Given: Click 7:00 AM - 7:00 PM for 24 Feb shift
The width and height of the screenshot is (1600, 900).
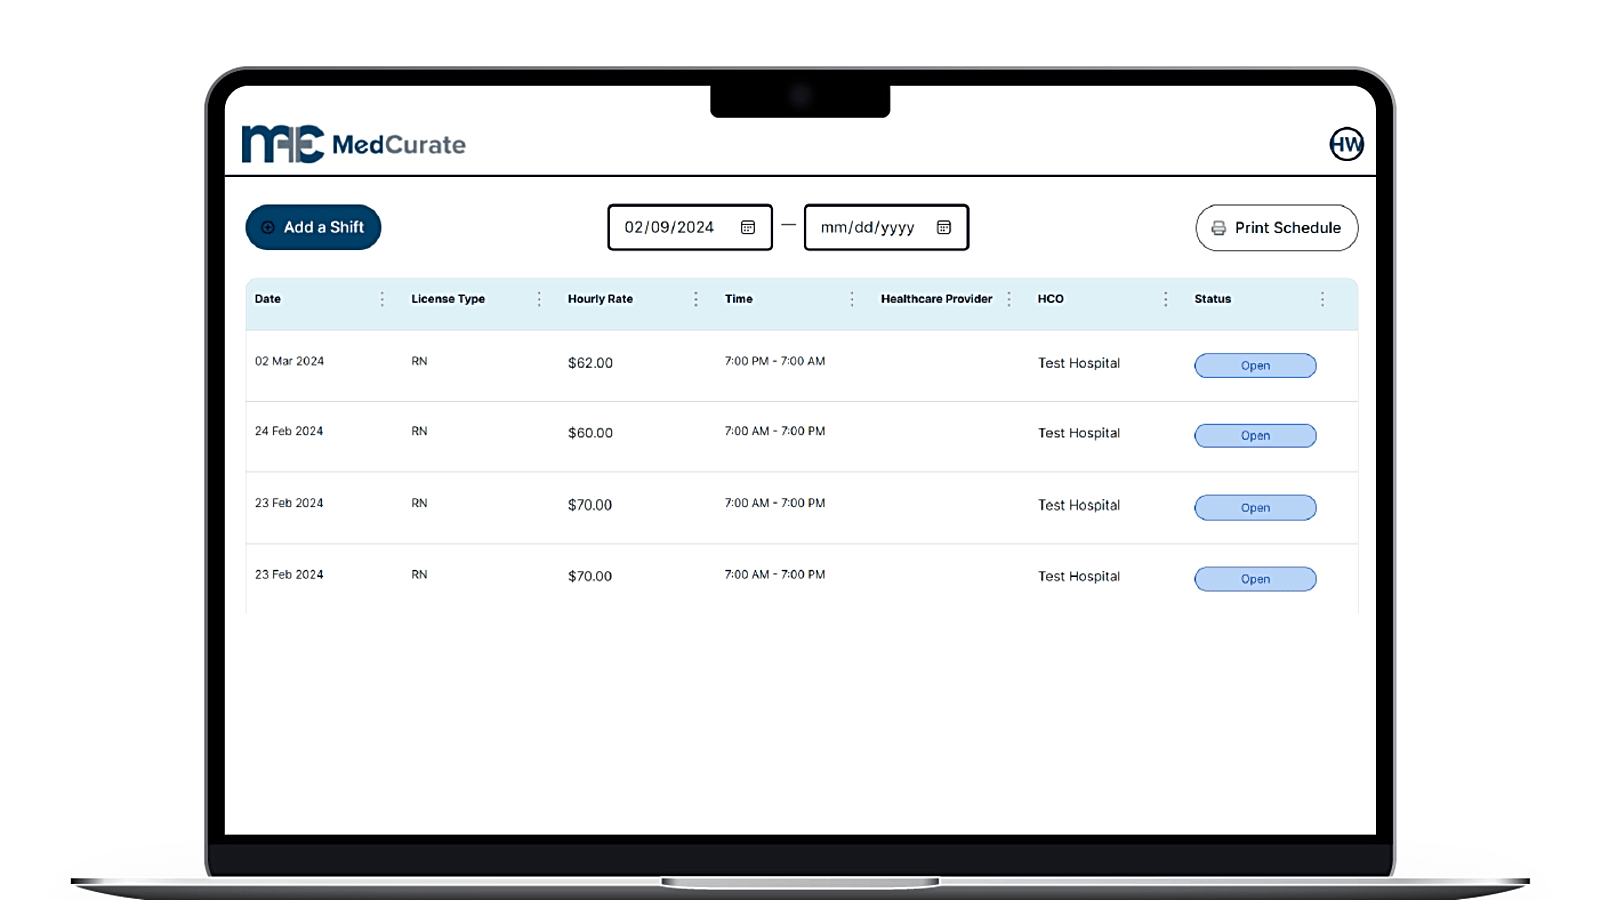Looking at the screenshot, I should [775, 431].
